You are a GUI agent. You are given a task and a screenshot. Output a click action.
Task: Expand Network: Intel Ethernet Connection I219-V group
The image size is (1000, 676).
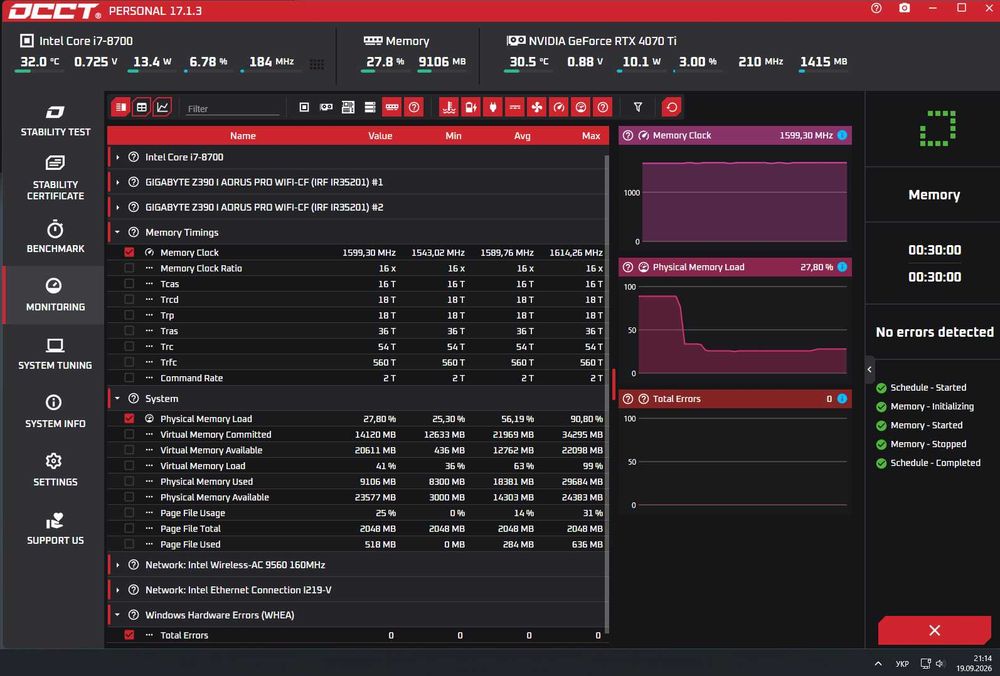117,590
